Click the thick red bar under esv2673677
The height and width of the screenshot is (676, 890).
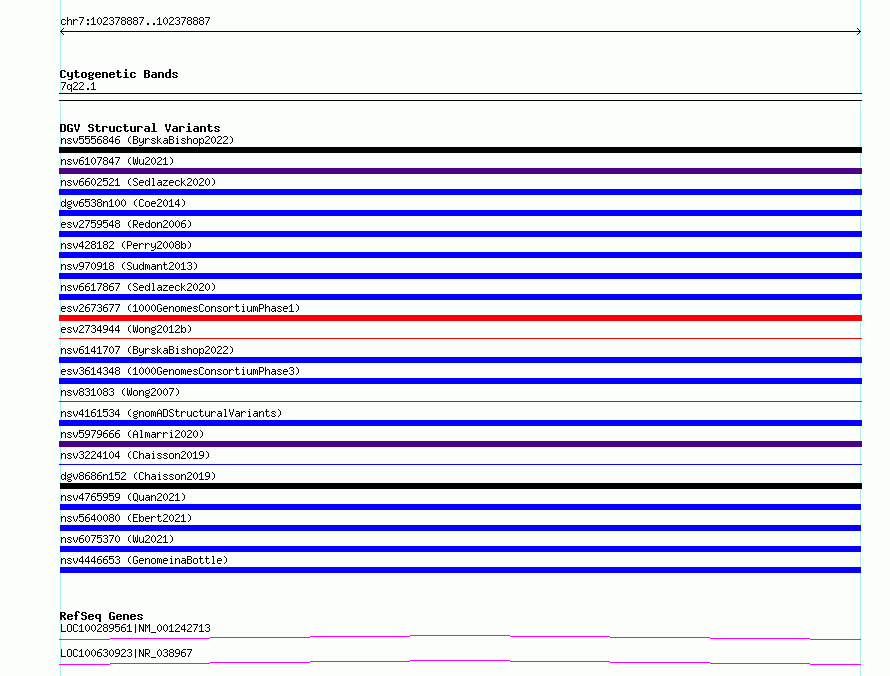coord(460,318)
